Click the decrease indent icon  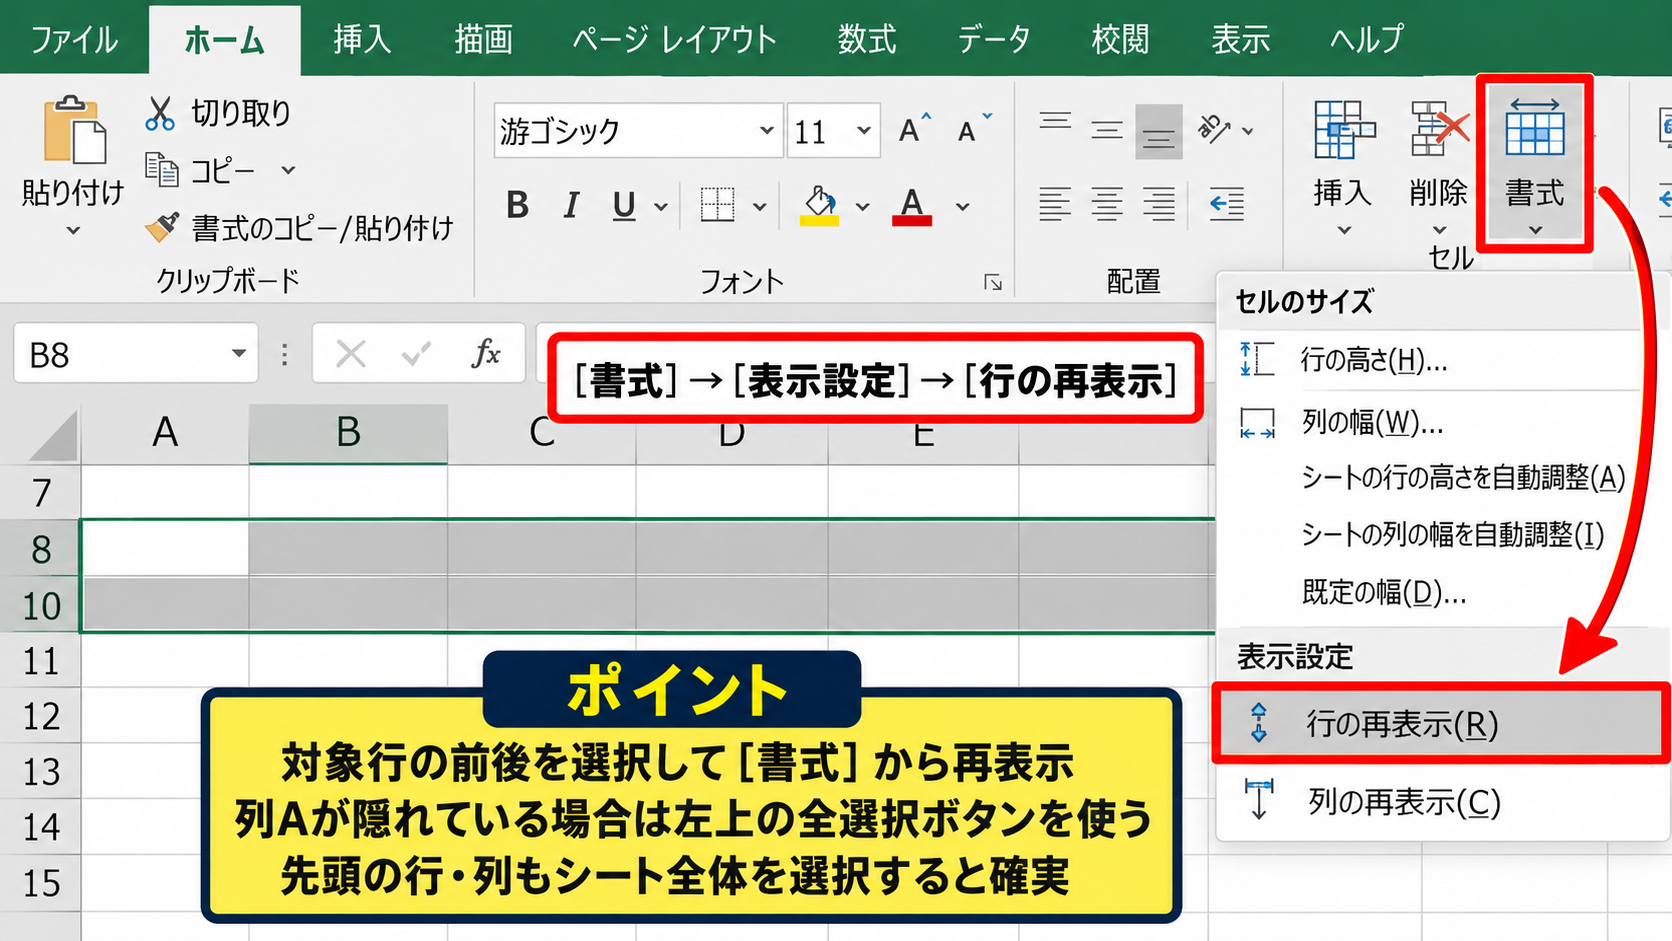[1227, 204]
